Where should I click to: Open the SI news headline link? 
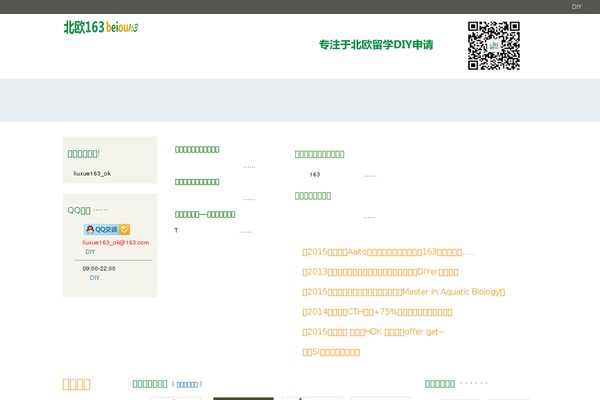(331, 352)
